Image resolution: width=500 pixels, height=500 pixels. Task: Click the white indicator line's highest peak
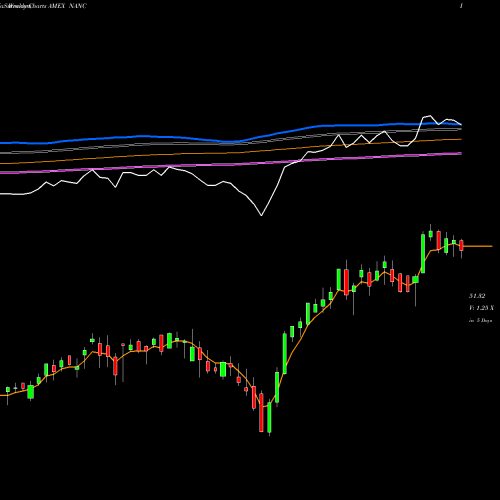click(431, 116)
